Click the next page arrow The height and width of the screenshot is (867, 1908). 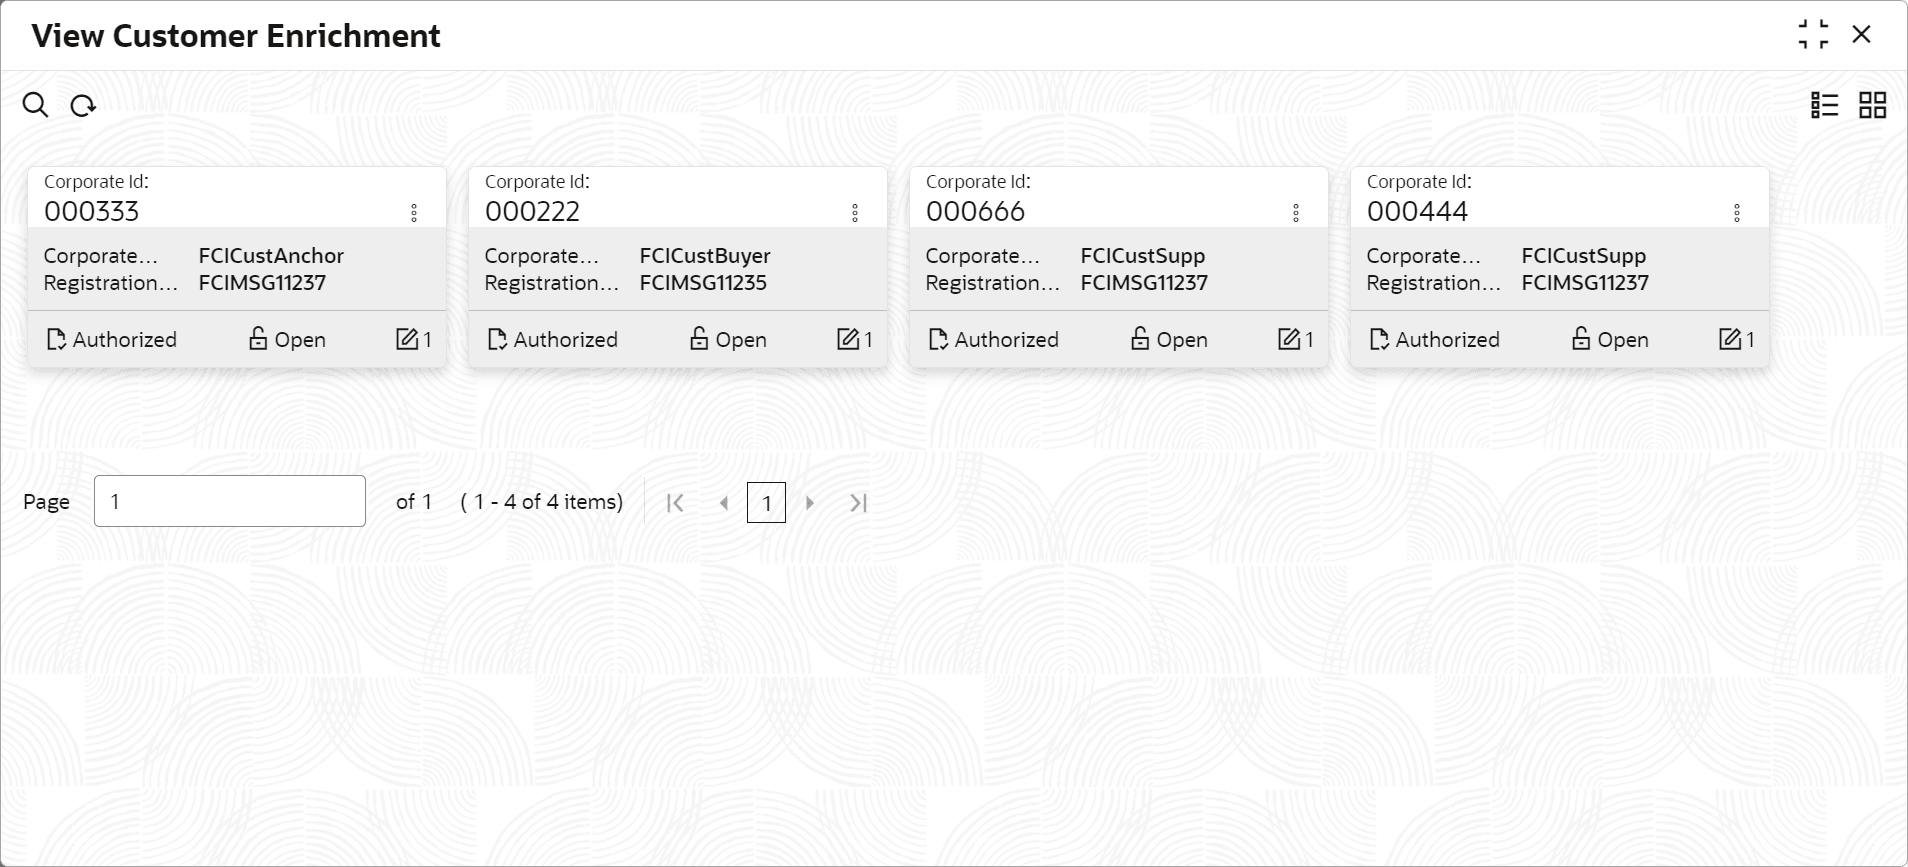810,503
